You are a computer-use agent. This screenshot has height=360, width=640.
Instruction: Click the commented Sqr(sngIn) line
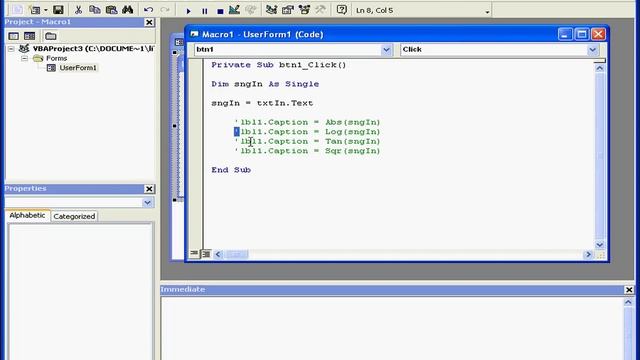point(307,151)
